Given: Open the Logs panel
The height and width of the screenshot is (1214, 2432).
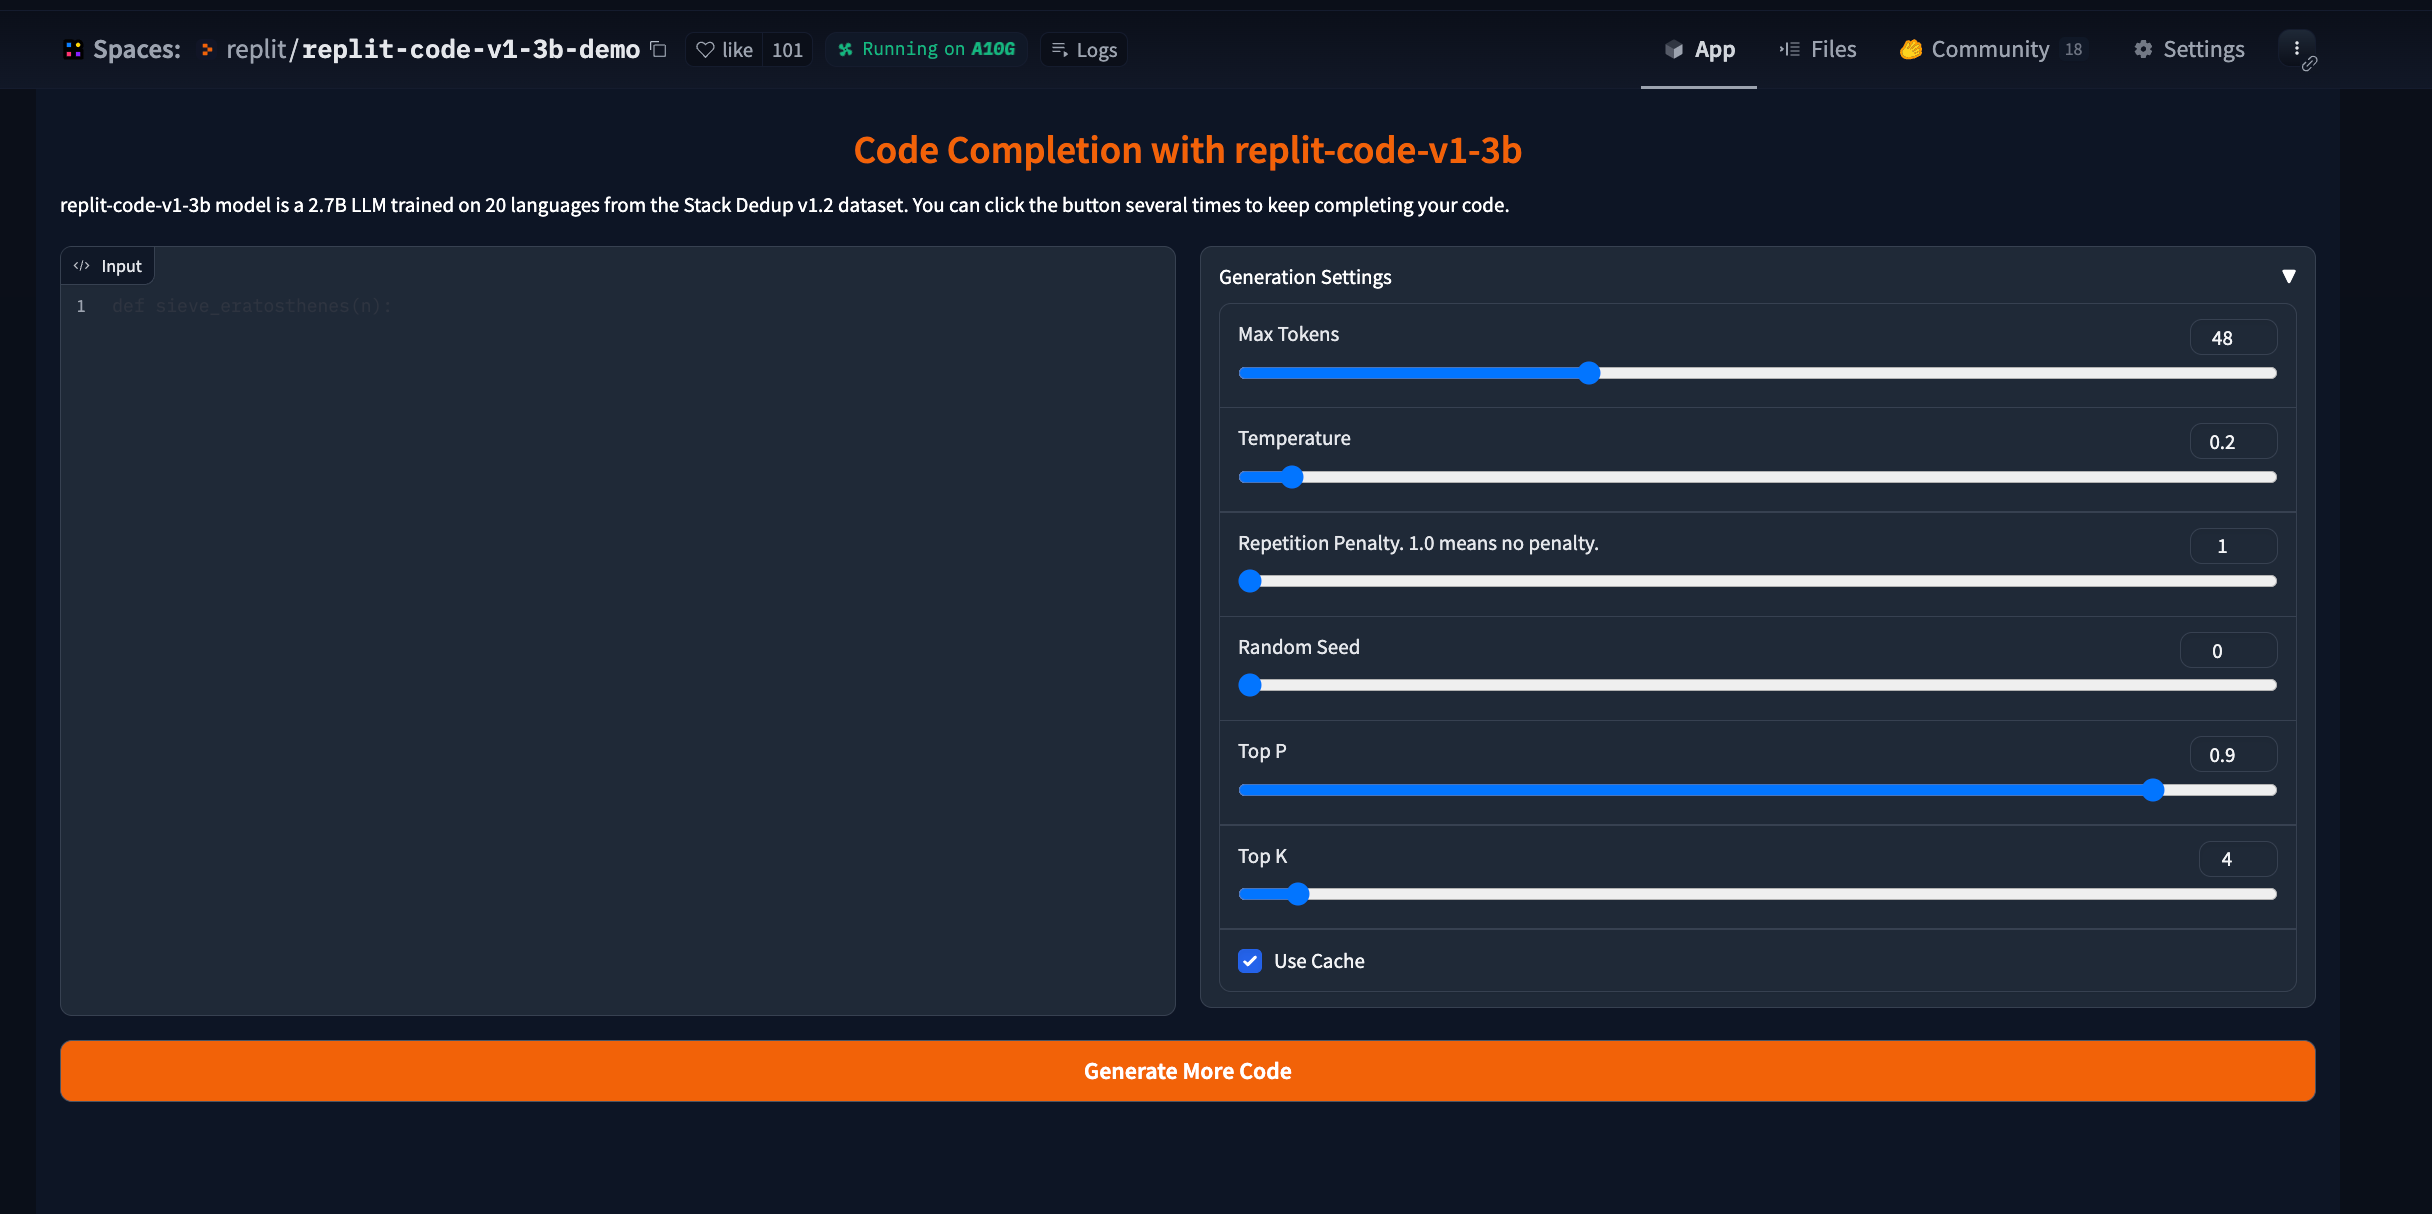Looking at the screenshot, I should tap(1084, 49).
